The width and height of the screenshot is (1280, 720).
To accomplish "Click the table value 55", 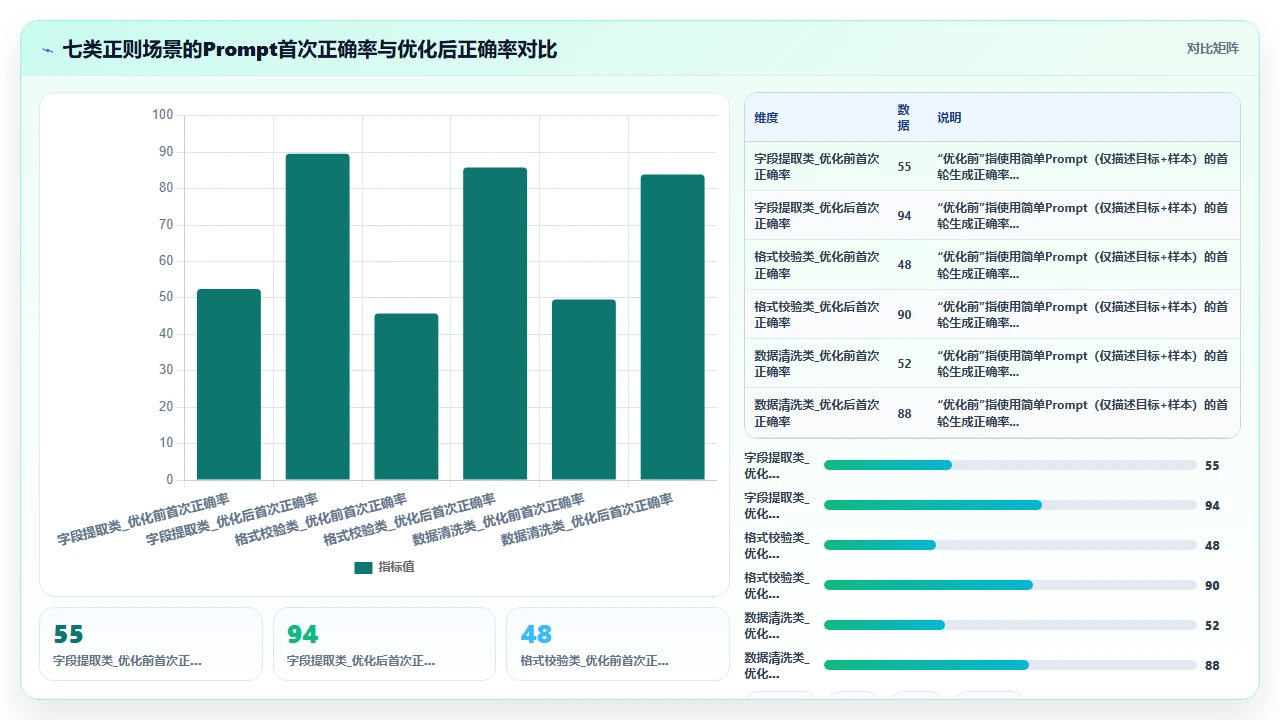I will click(904, 167).
